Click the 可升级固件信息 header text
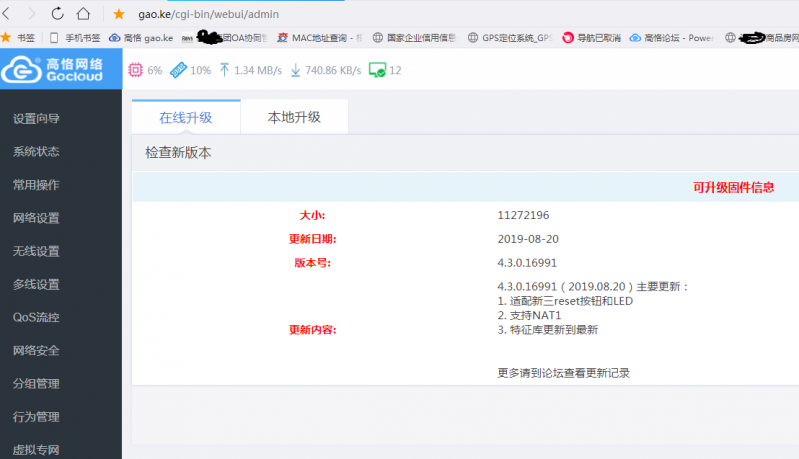The height and width of the screenshot is (459, 799). coord(733,187)
